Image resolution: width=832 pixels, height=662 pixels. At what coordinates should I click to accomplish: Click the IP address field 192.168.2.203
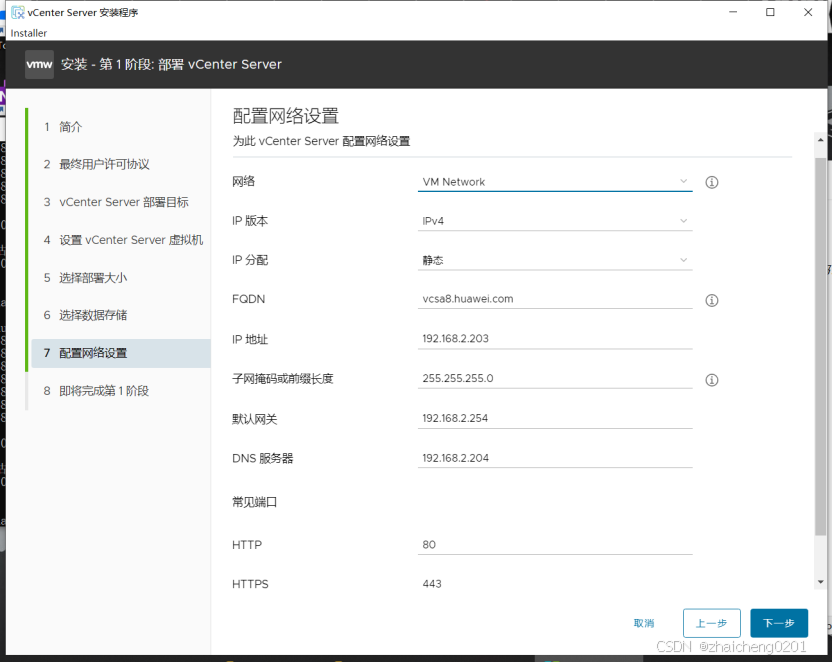tap(554, 339)
